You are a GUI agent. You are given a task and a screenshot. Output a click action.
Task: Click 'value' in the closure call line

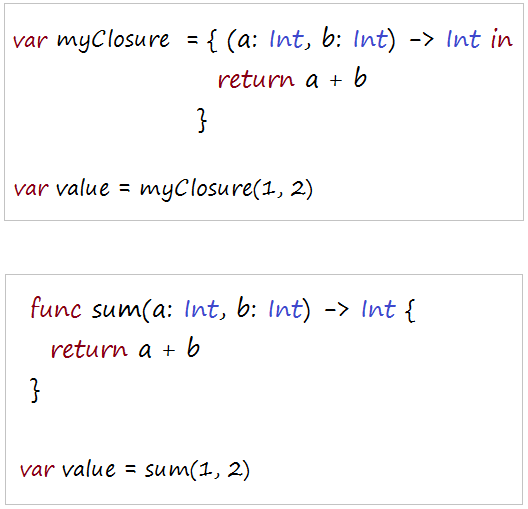coord(83,188)
